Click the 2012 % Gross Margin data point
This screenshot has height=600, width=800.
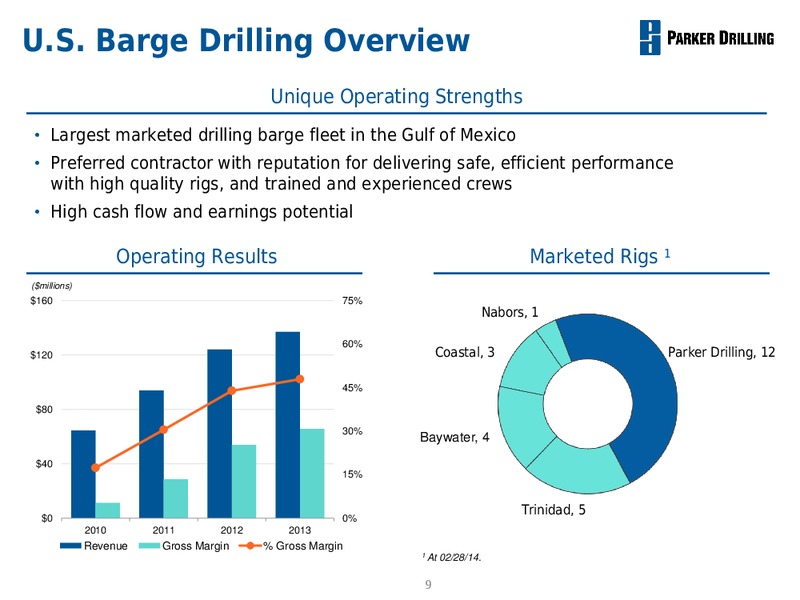[x=232, y=391]
